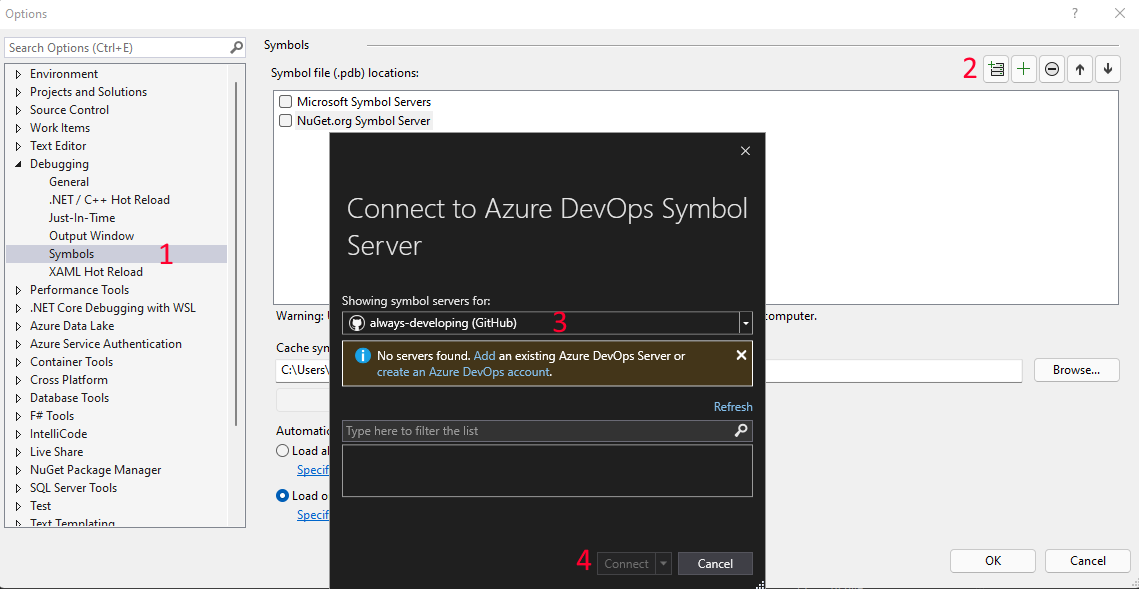Click create an Azure DevOps account link
1139x589 pixels.
coord(463,371)
